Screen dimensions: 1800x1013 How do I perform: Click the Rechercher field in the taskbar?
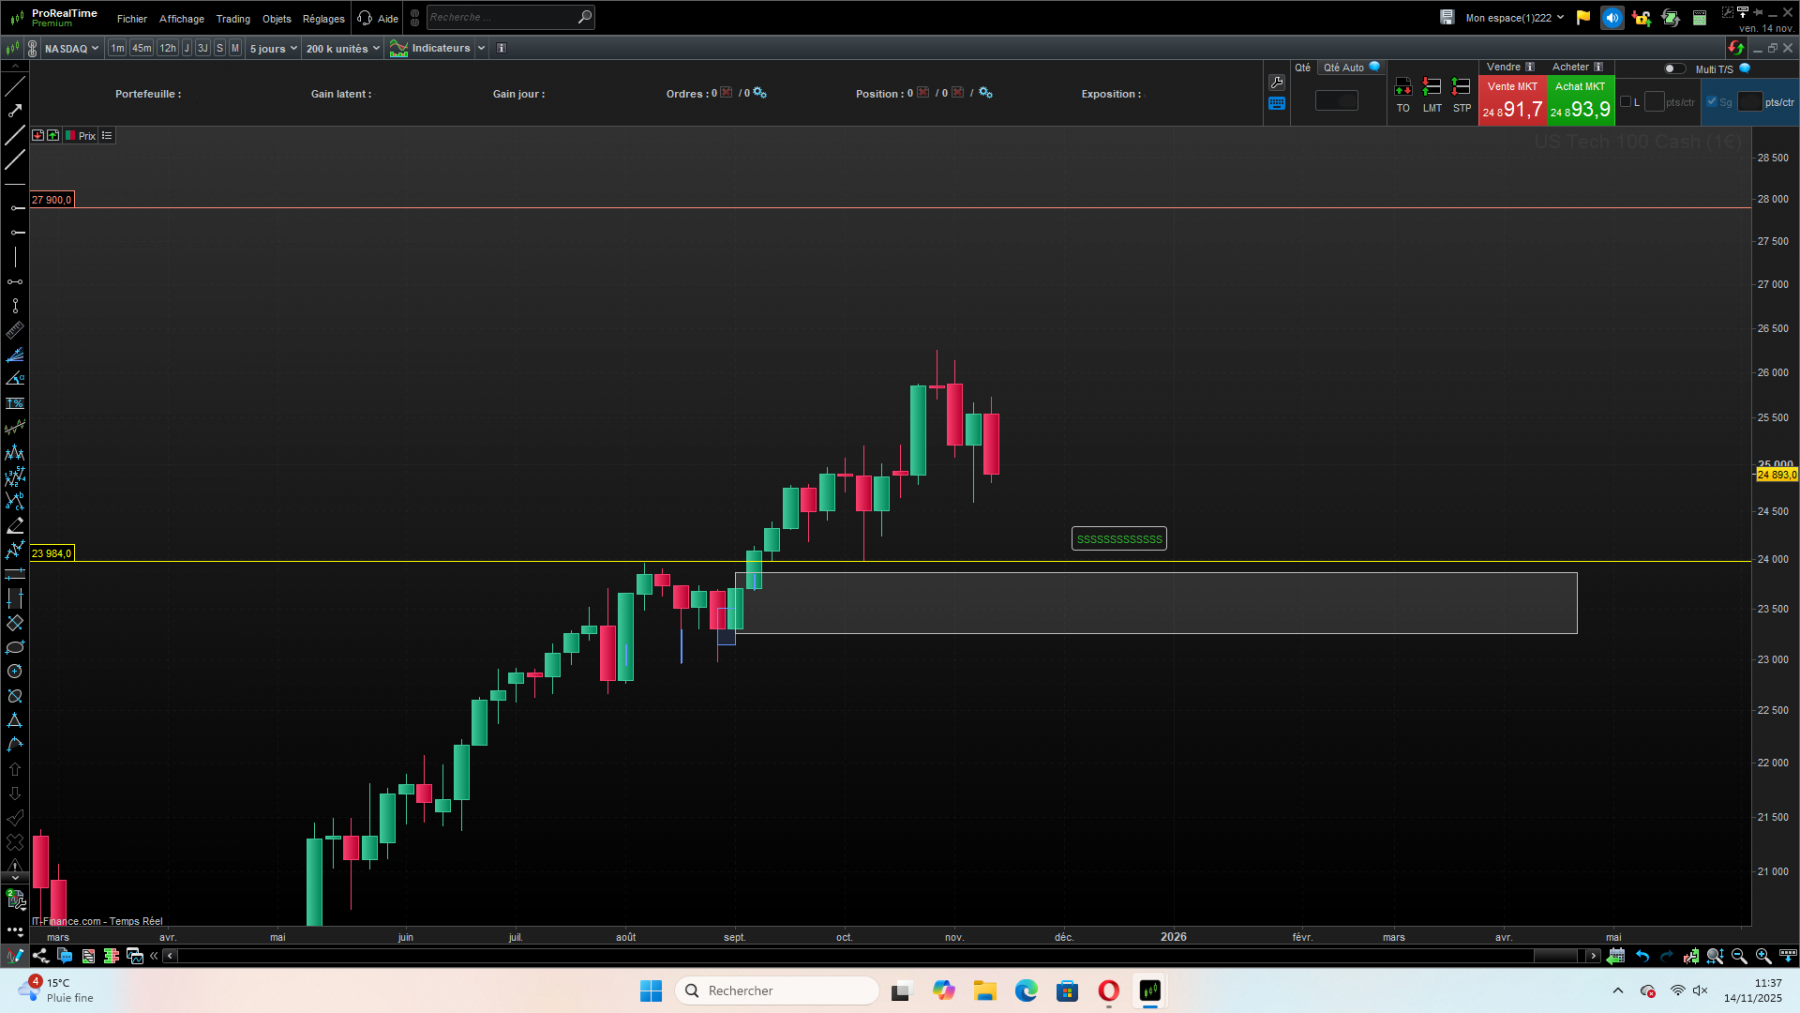point(777,990)
